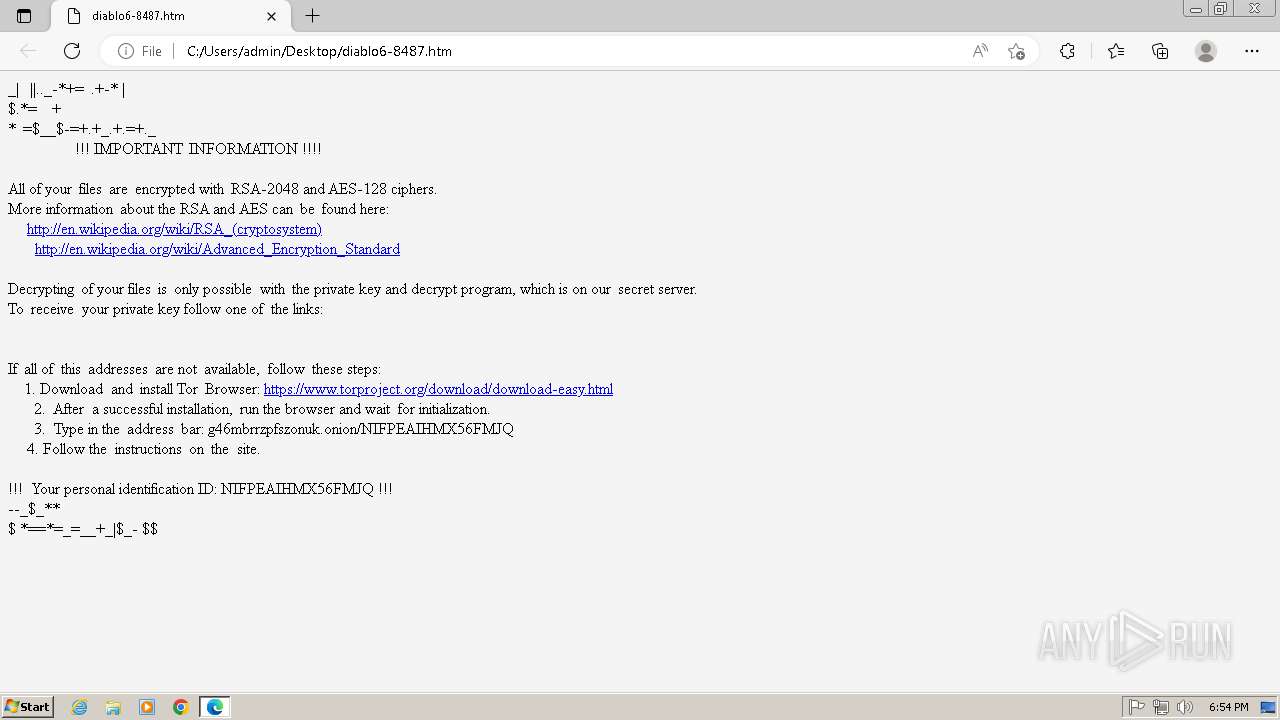This screenshot has height=720, width=1280.
Task: Open the Favorites list
Action: tap(1116, 51)
